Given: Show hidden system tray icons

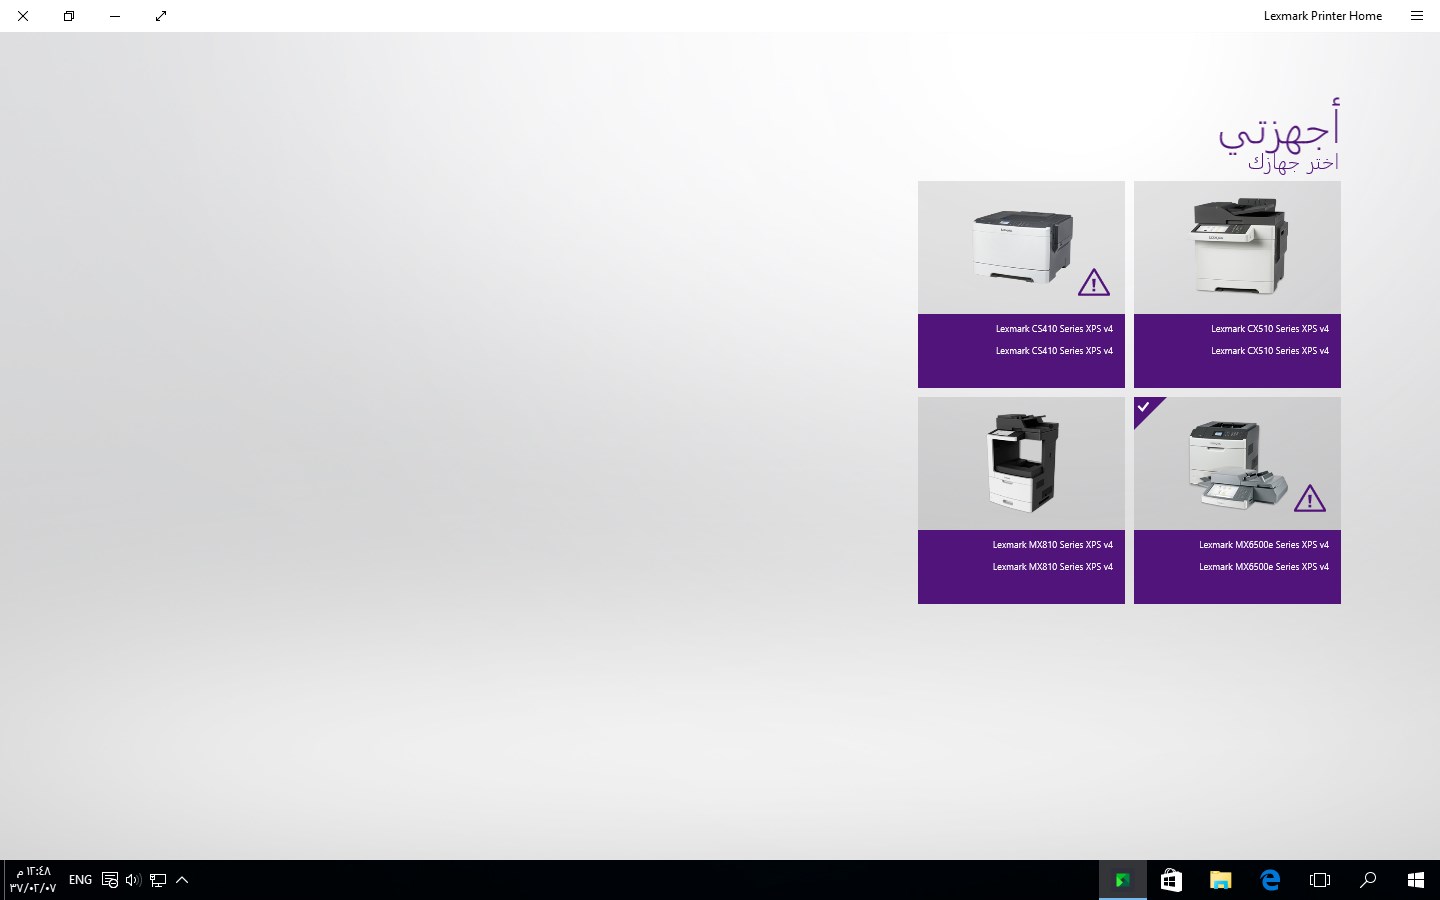Looking at the screenshot, I should coord(182,880).
